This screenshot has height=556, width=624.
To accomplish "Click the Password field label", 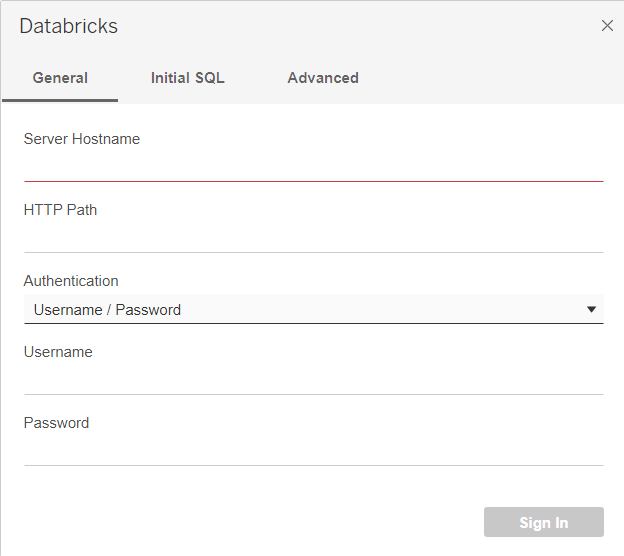I will tap(56, 423).
